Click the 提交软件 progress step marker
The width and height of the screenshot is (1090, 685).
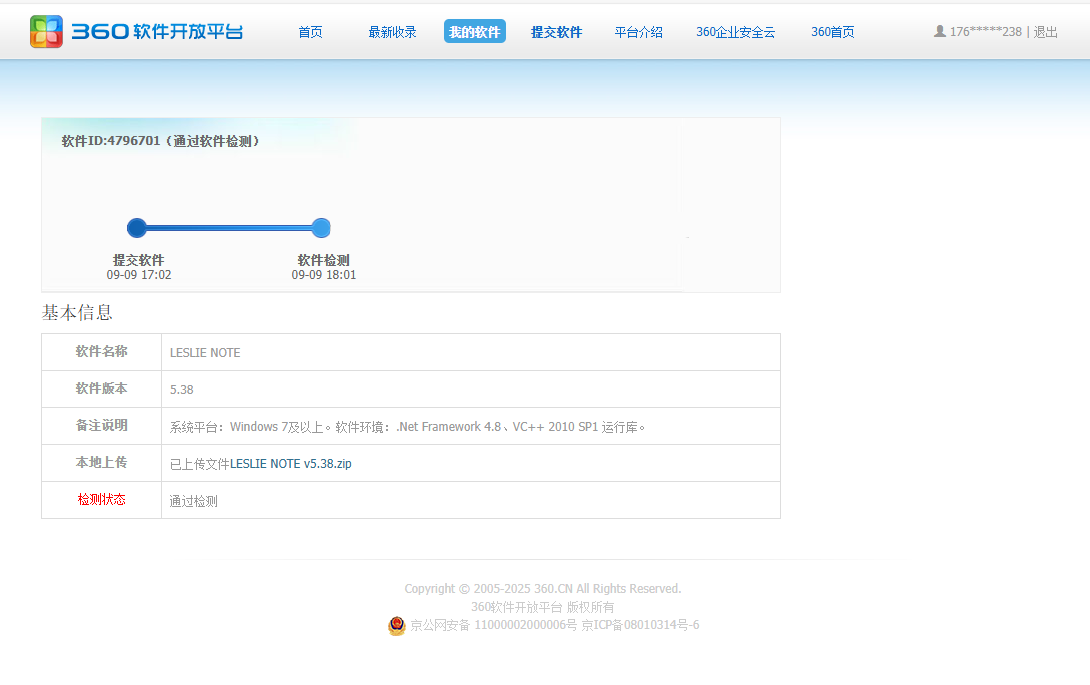coord(137,227)
